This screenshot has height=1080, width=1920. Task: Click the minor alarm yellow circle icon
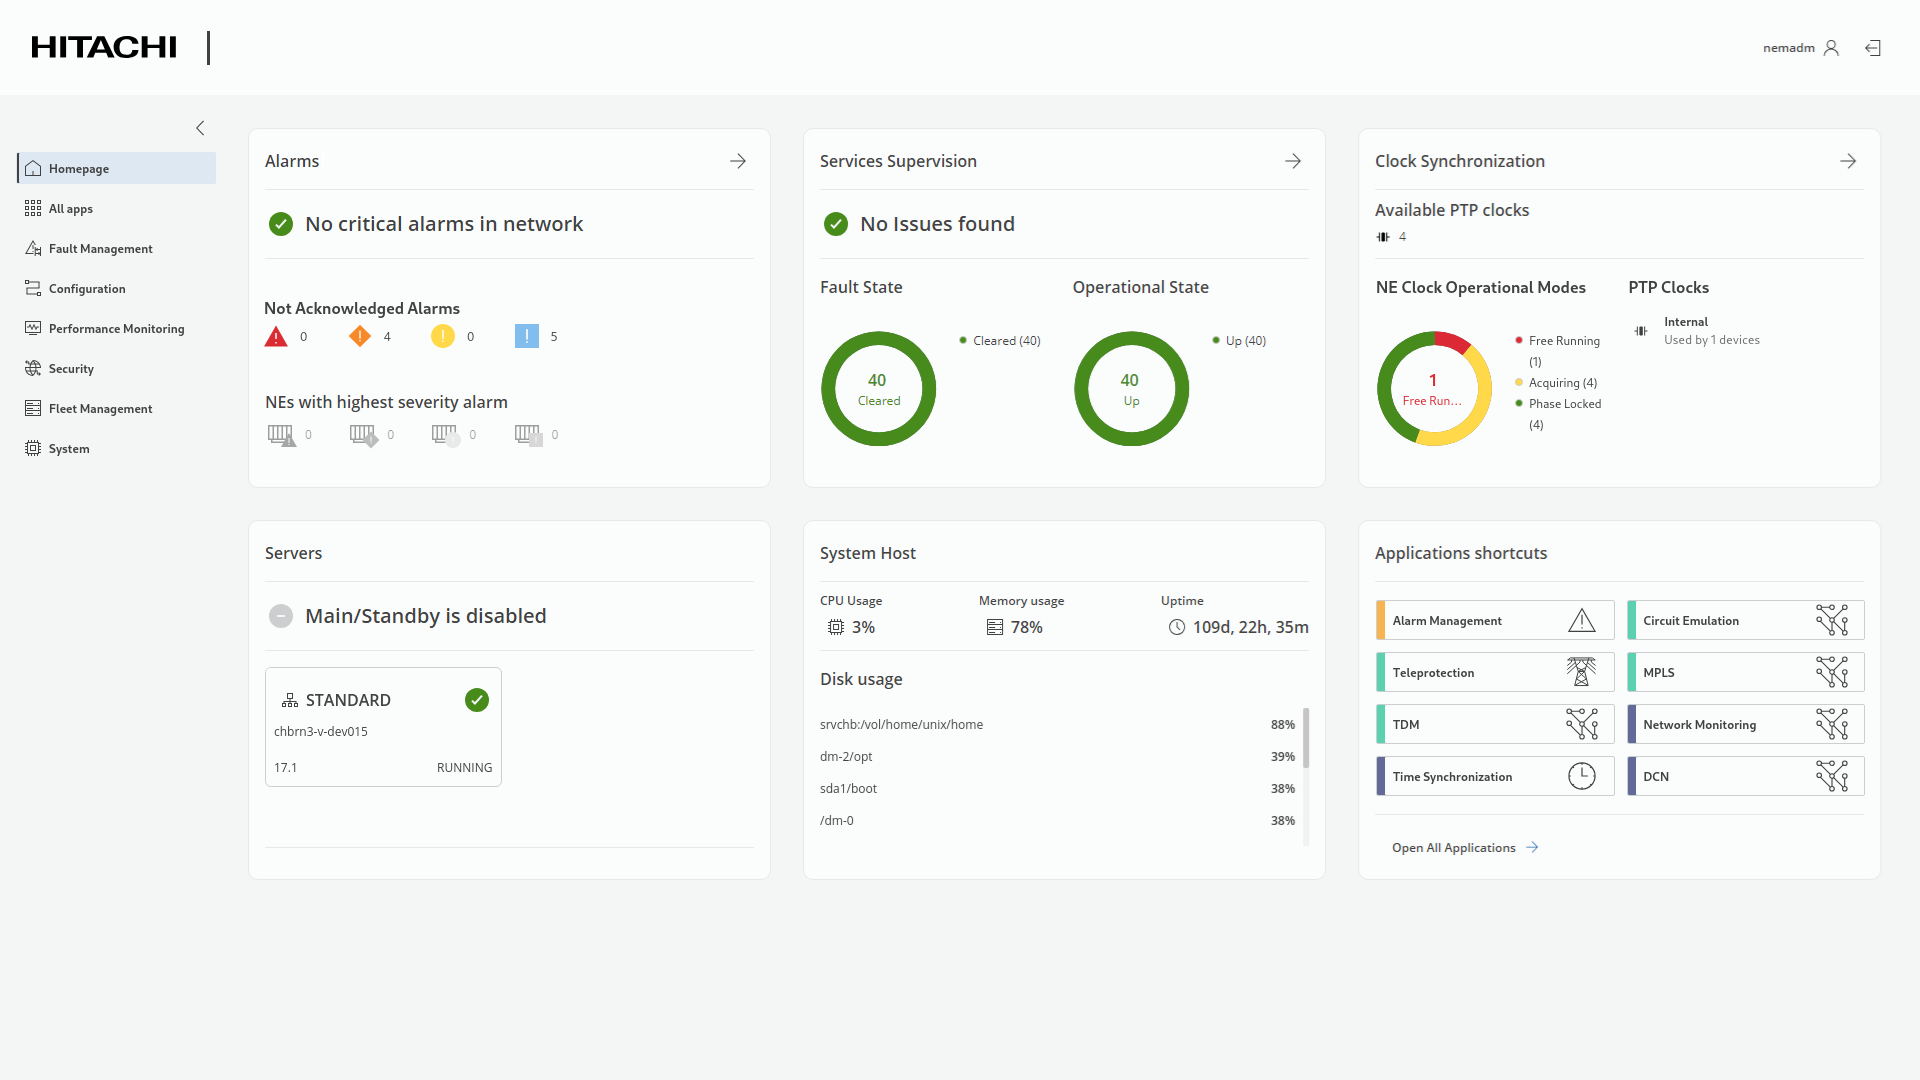442,336
